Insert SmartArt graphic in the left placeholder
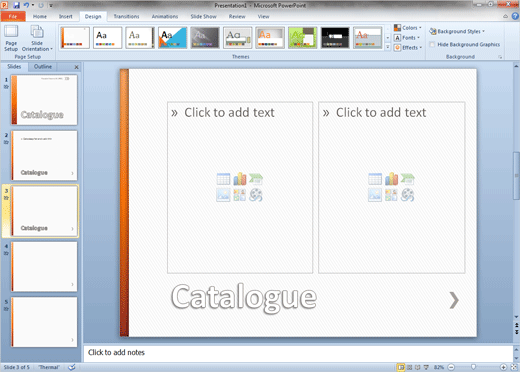 pyautogui.click(x=256, y=179)
